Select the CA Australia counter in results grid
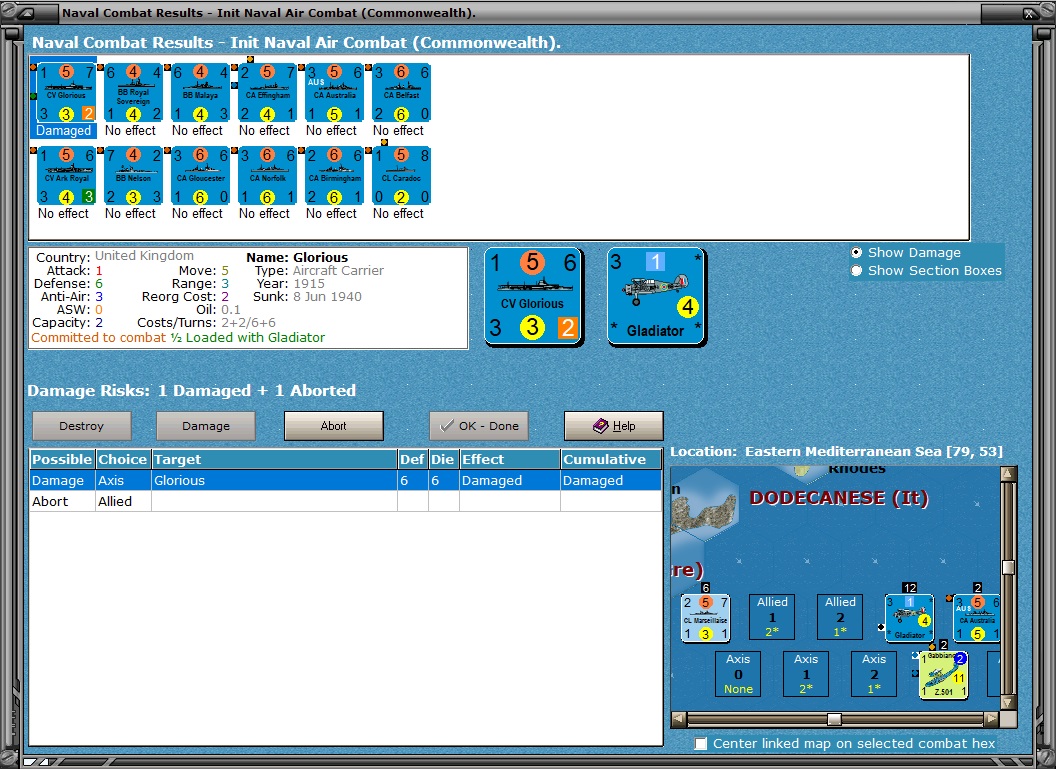Image resolution: width=1056 pixels, height=769 pixels. click(334, 93)
